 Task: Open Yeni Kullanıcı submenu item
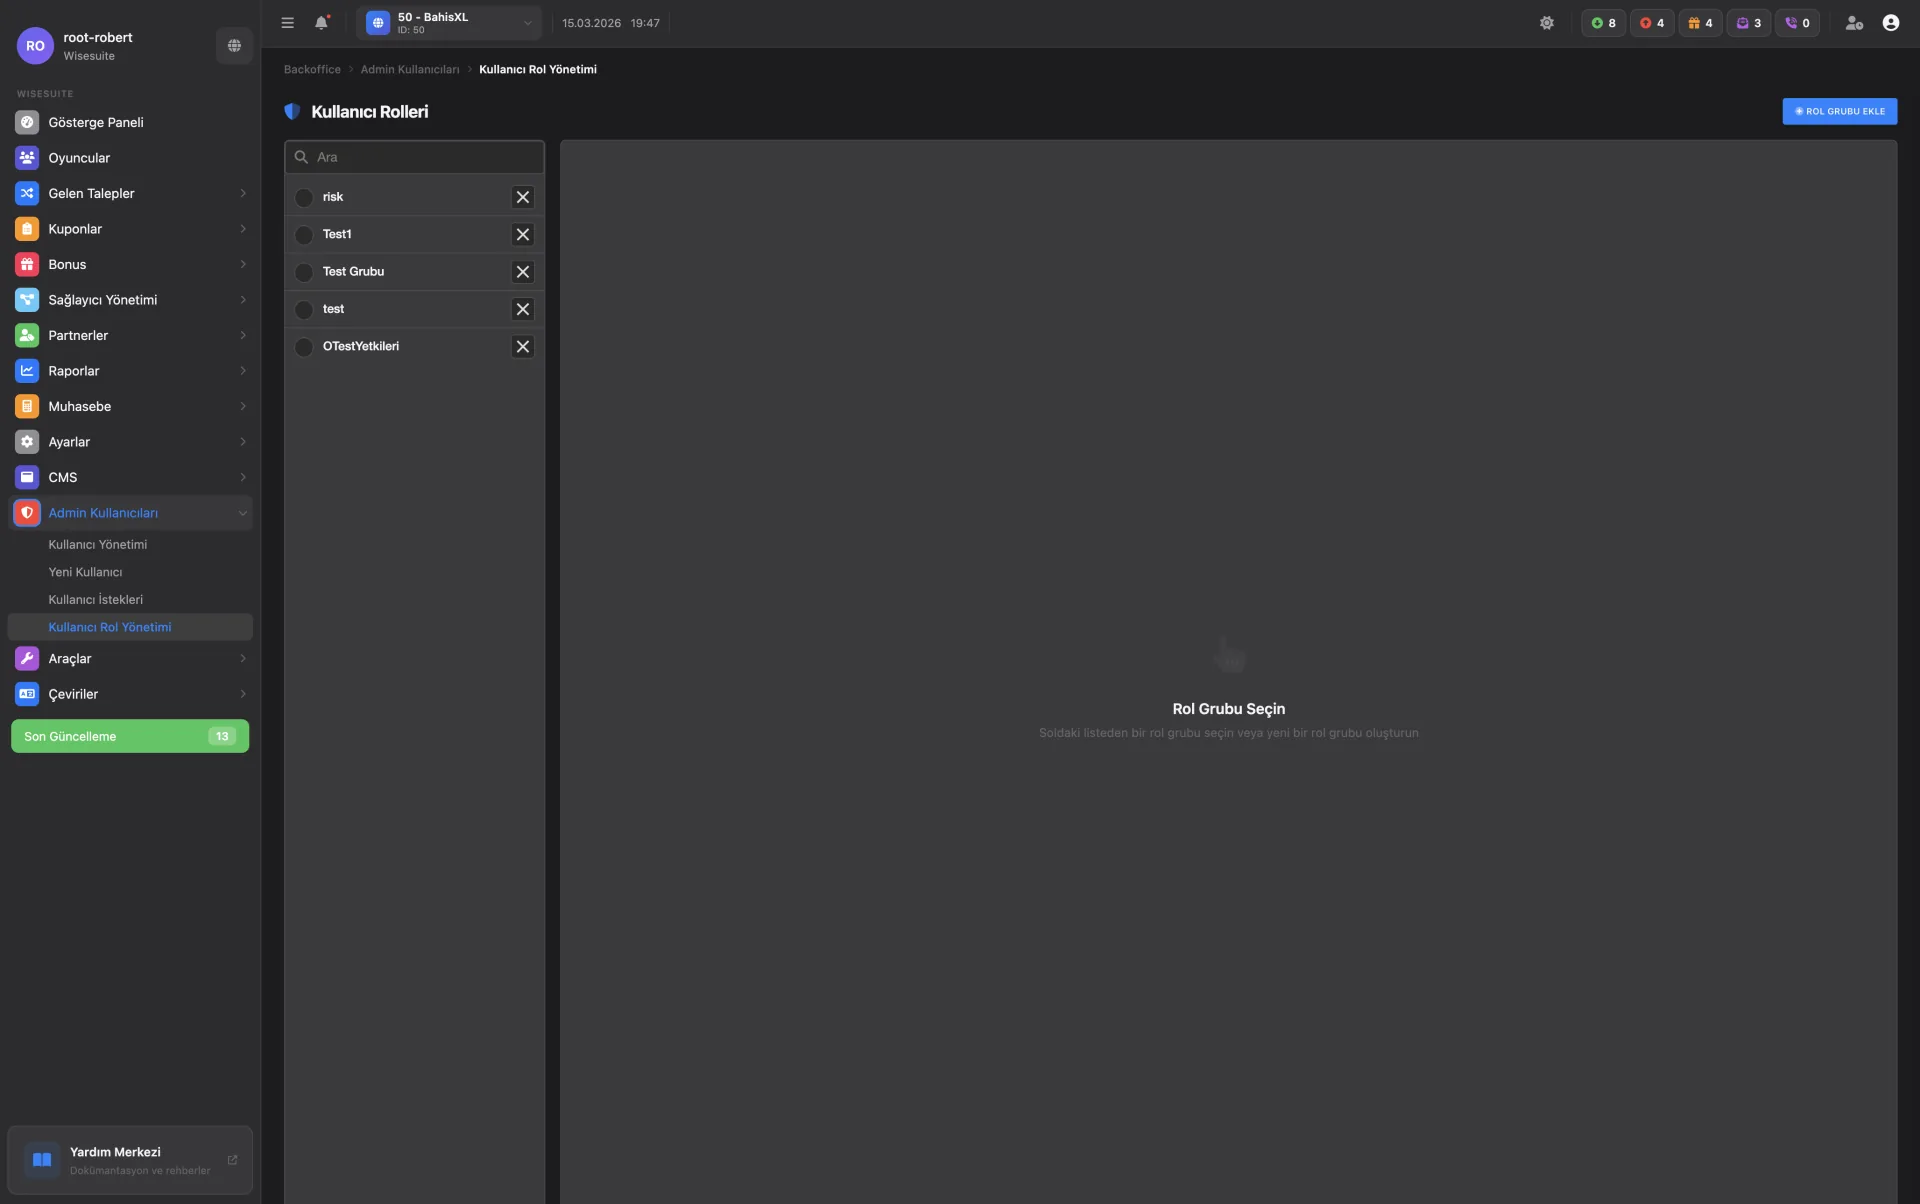(x=85, y=572)
